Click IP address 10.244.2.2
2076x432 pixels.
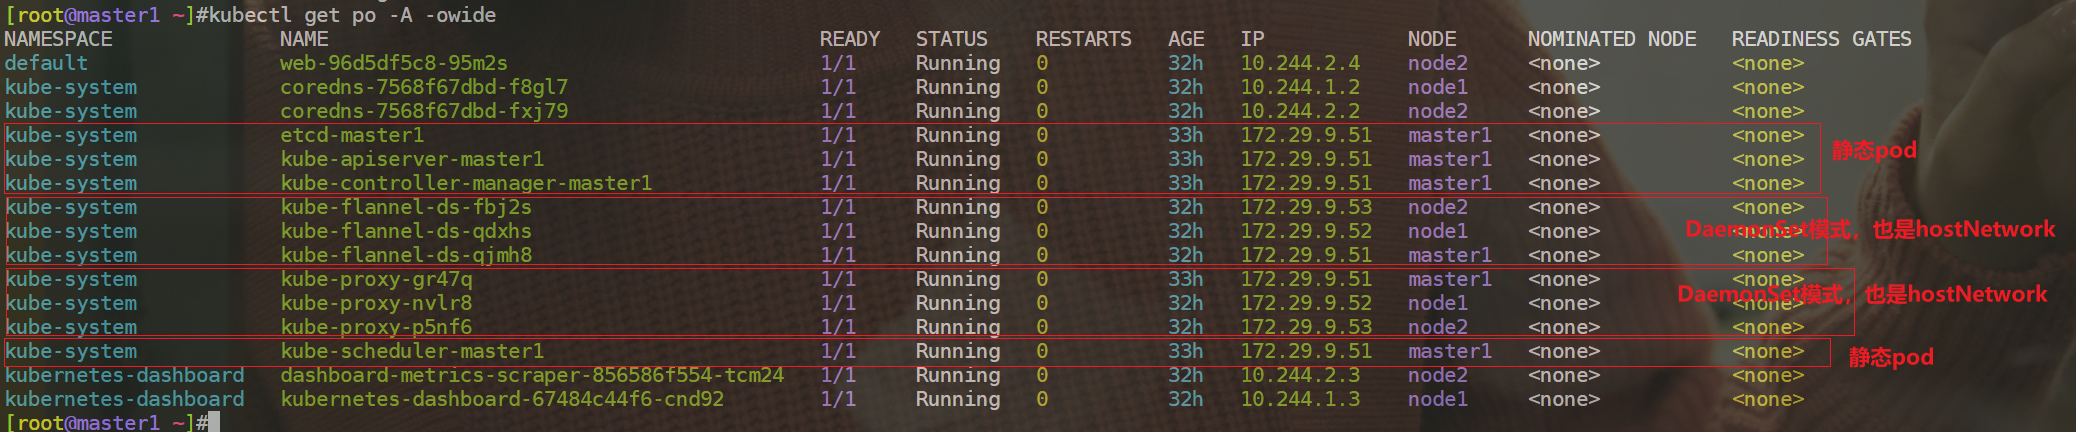[x=1301, y=111]
